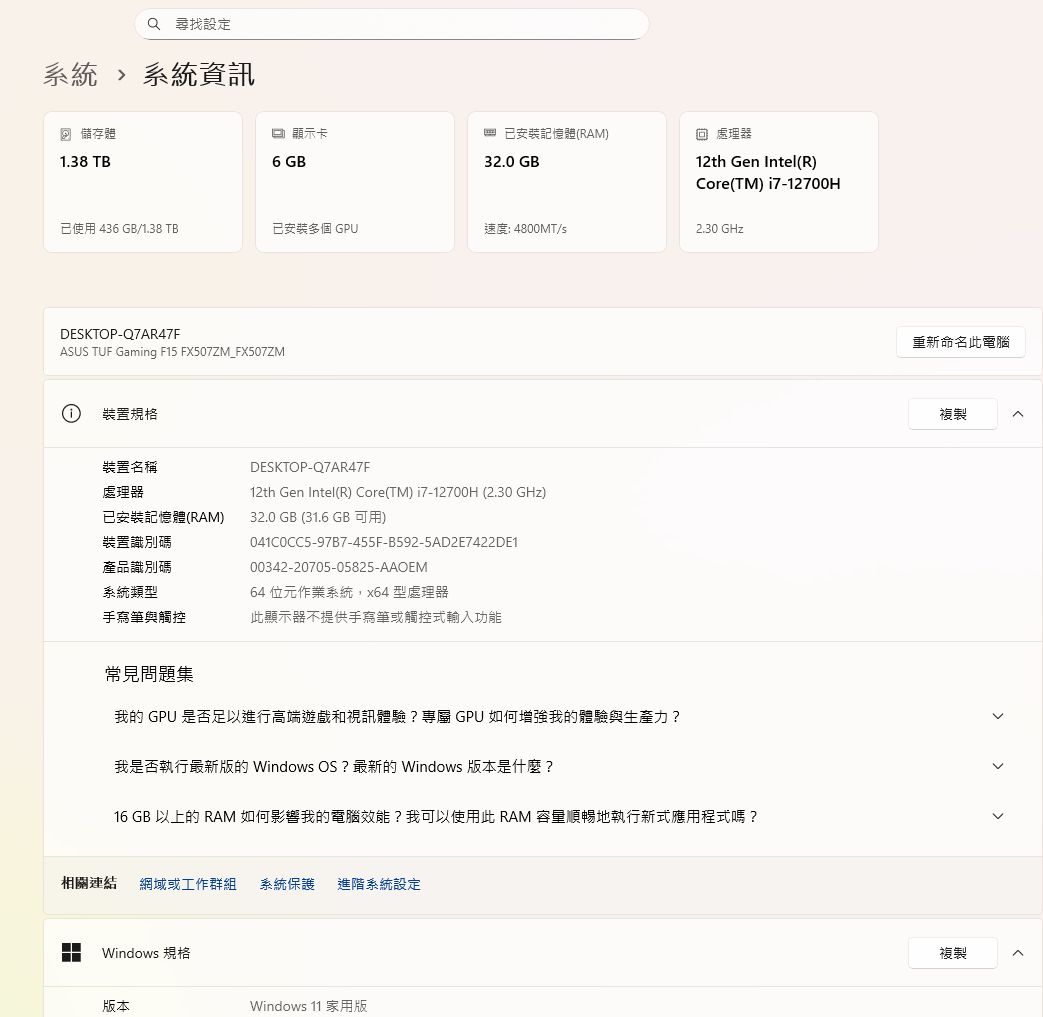Open 系統保護 link
This screenshot has height=1017, width=1043.
(x=287, y=884)
